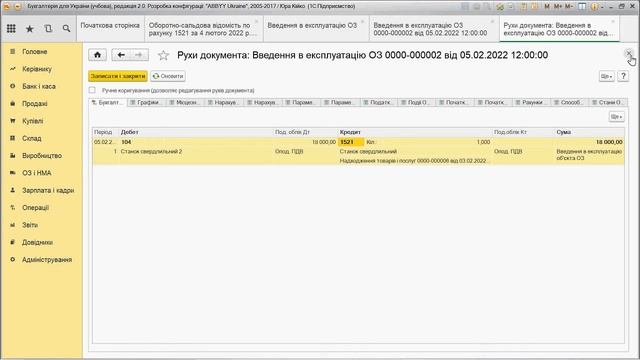Viewport: 640px width, 360px height.
Task: Open the dropdown arrow next to info icon
Action: [602, 7]
